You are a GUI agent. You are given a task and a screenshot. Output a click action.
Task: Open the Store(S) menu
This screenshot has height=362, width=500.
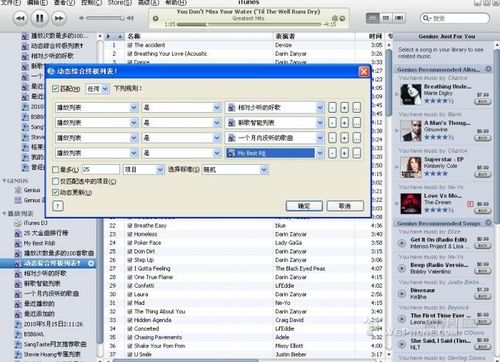pyautogui.click(x=120, y=3)
